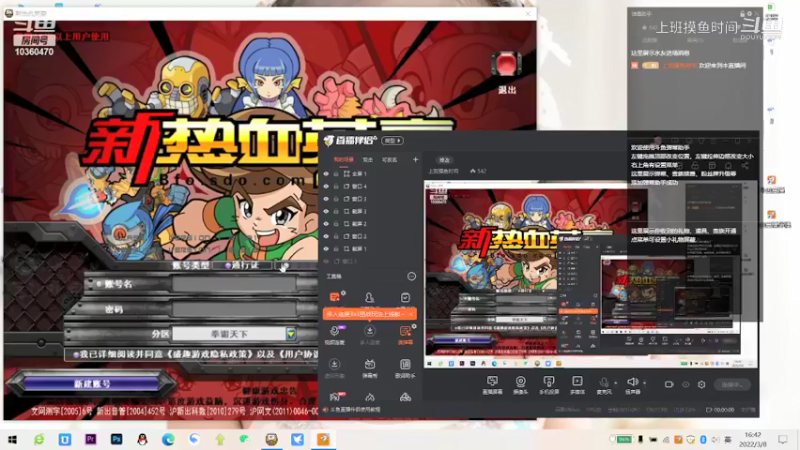Toggle the preview eye icon in control bar
Viewport: 800px width, 450px height.
(686, 384)
